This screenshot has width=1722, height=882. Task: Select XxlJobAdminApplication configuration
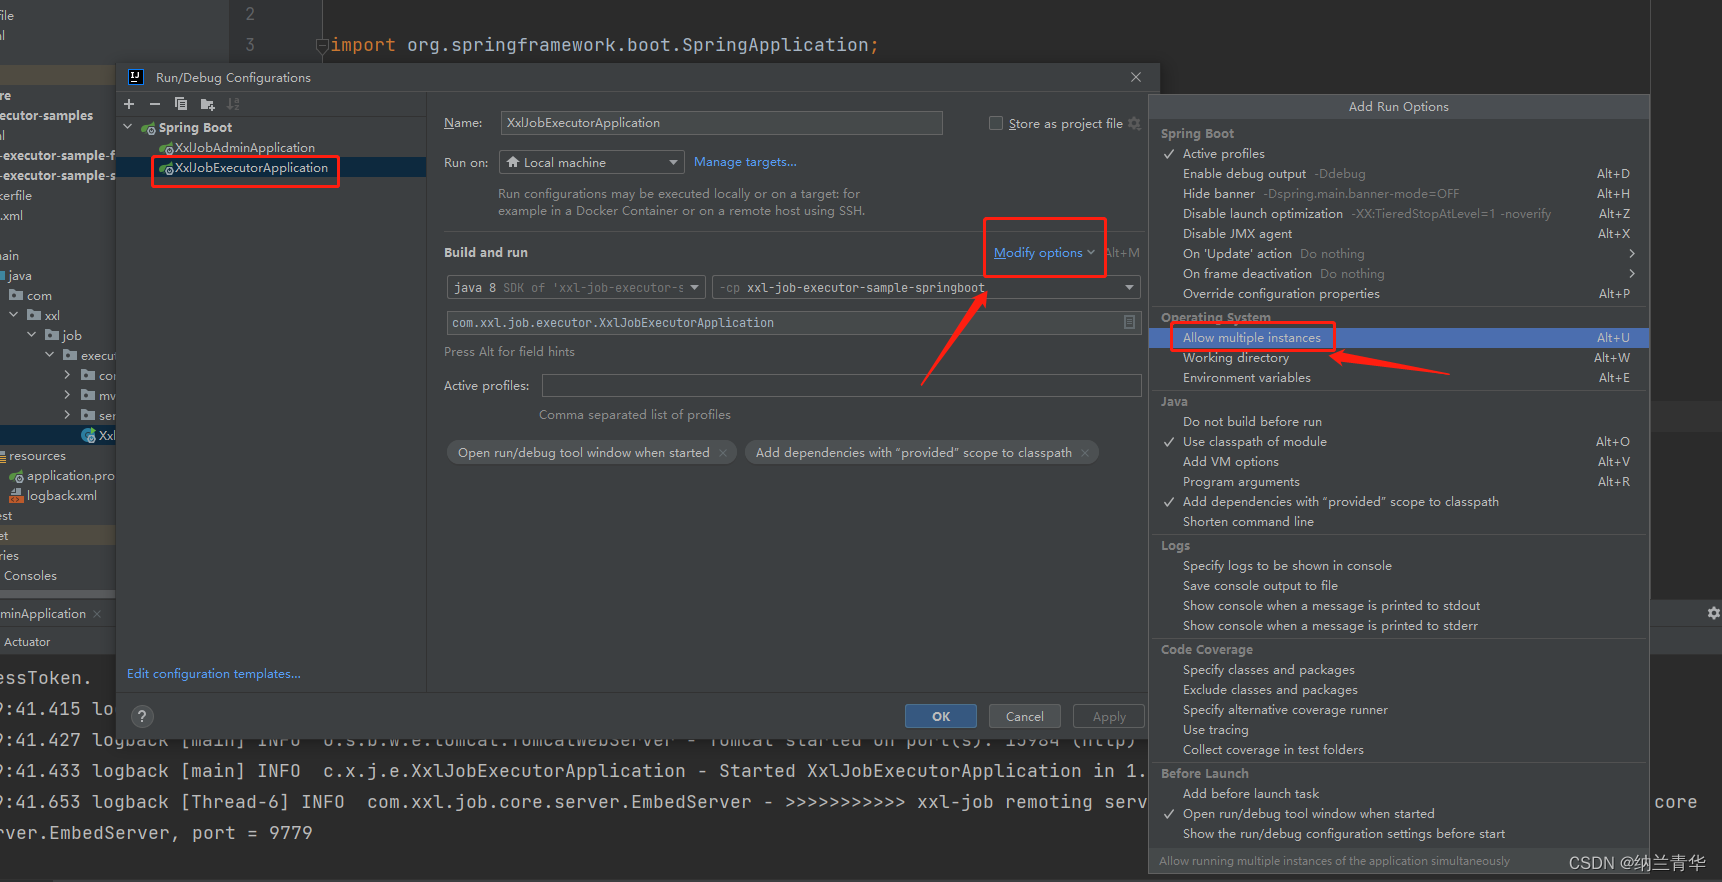[x=245, y=148]
